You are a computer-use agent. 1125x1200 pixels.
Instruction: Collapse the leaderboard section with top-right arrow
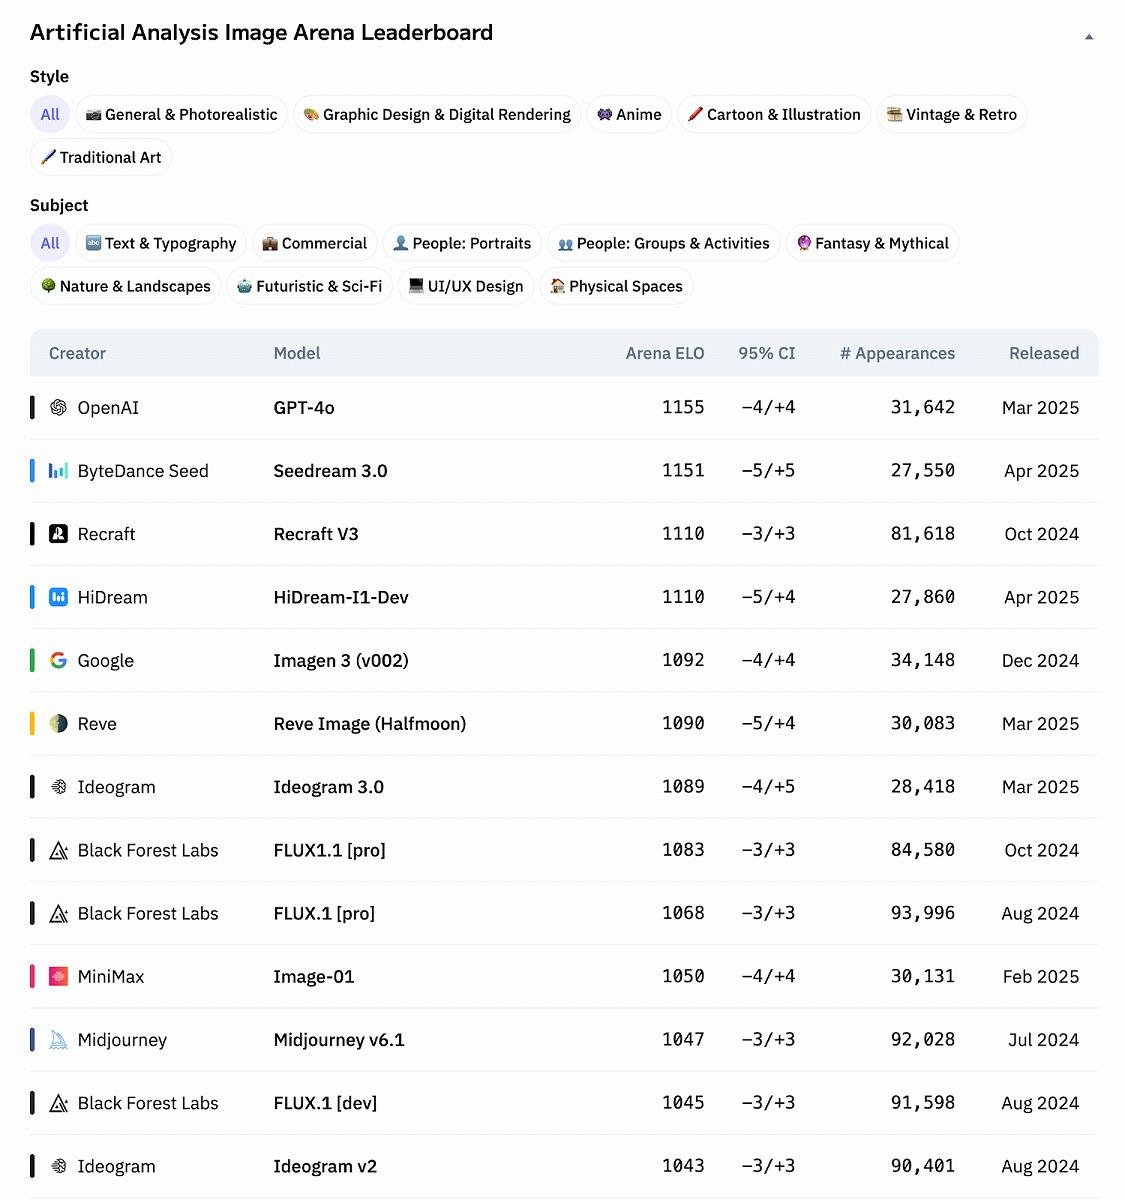point(1089,37)
